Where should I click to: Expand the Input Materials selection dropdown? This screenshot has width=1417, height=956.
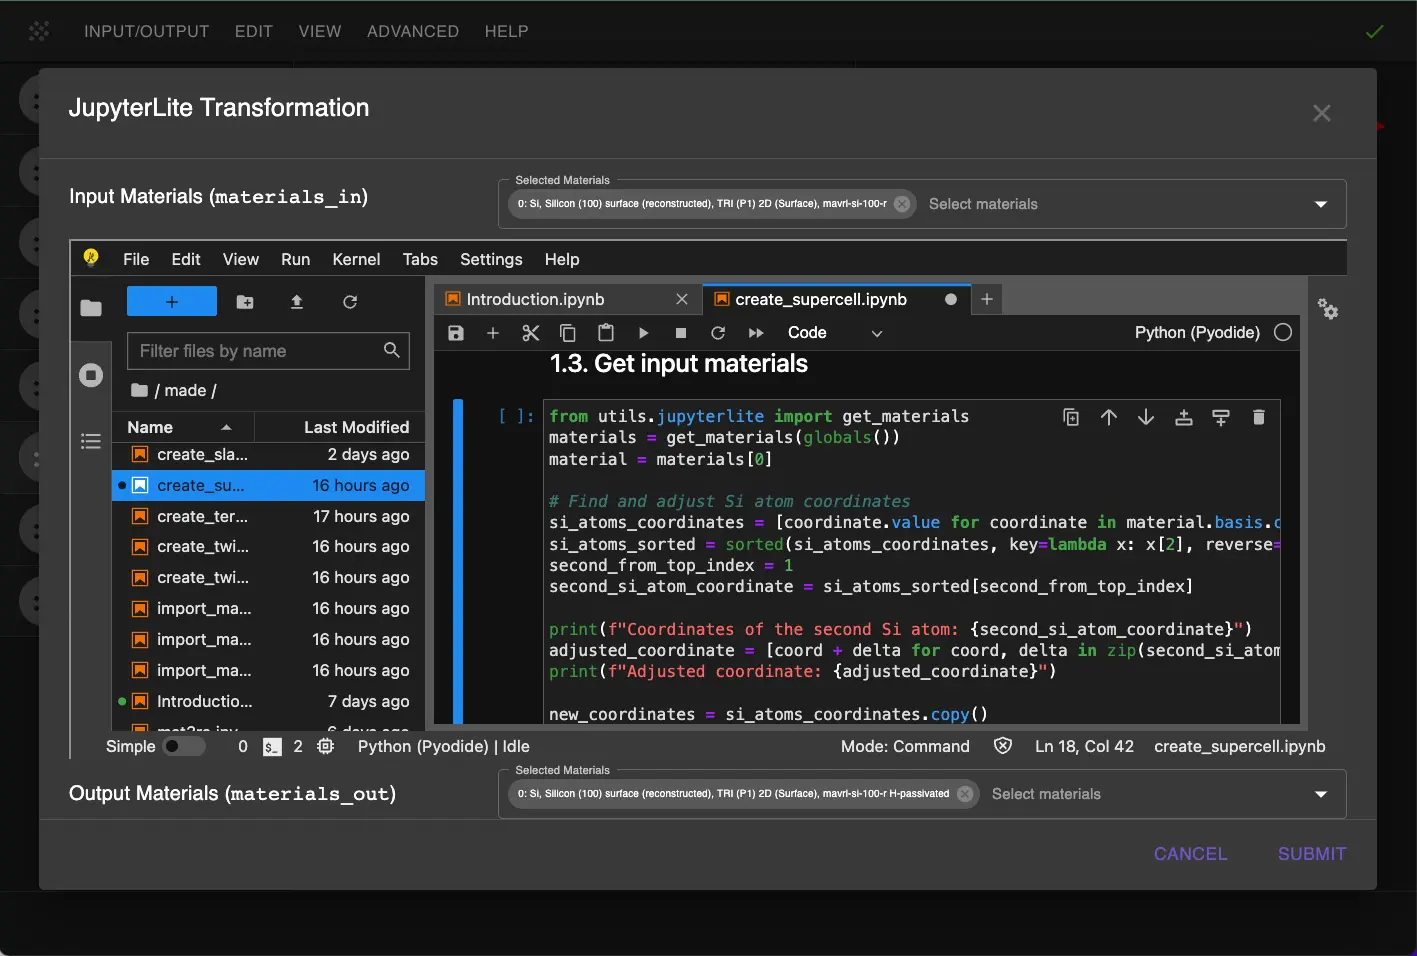[x=1320, y=204]
